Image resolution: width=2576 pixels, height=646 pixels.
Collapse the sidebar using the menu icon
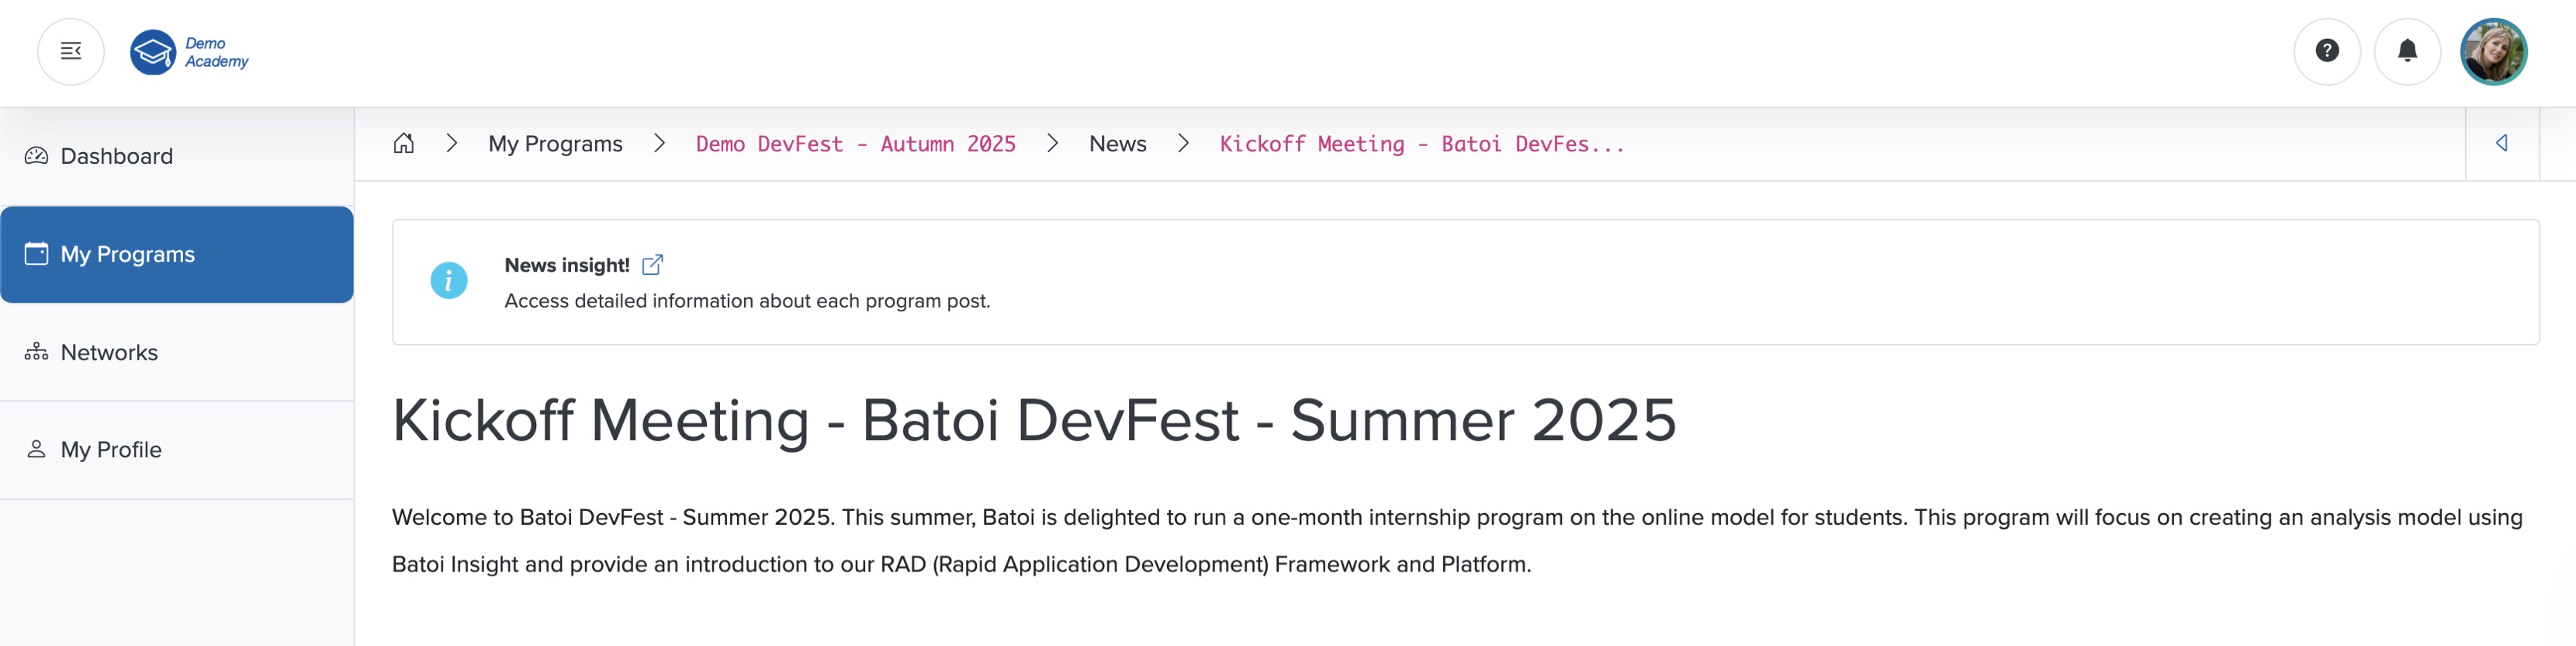coord(71,51)
